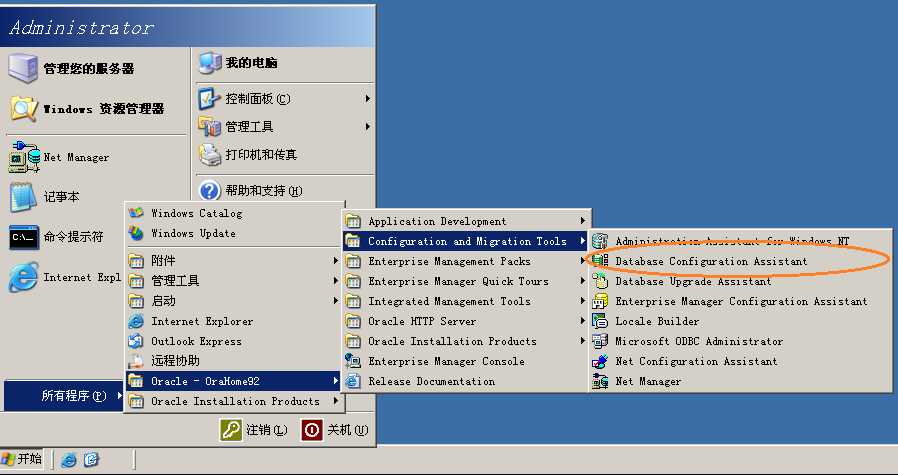Image resolution: width=898 pixels, height=475 pixels.
Task: Open Enterprise Manager Console icon
Action: (353, 362)
